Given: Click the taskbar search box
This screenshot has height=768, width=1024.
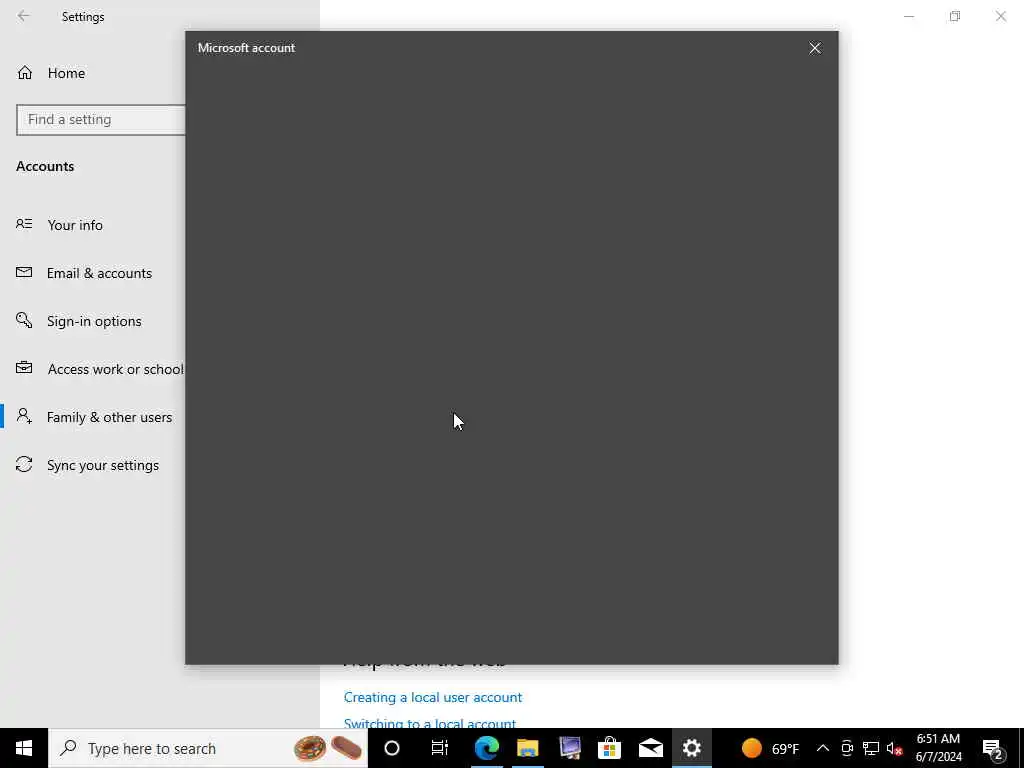Looking at the screenshot, I should tap(208, 748).
